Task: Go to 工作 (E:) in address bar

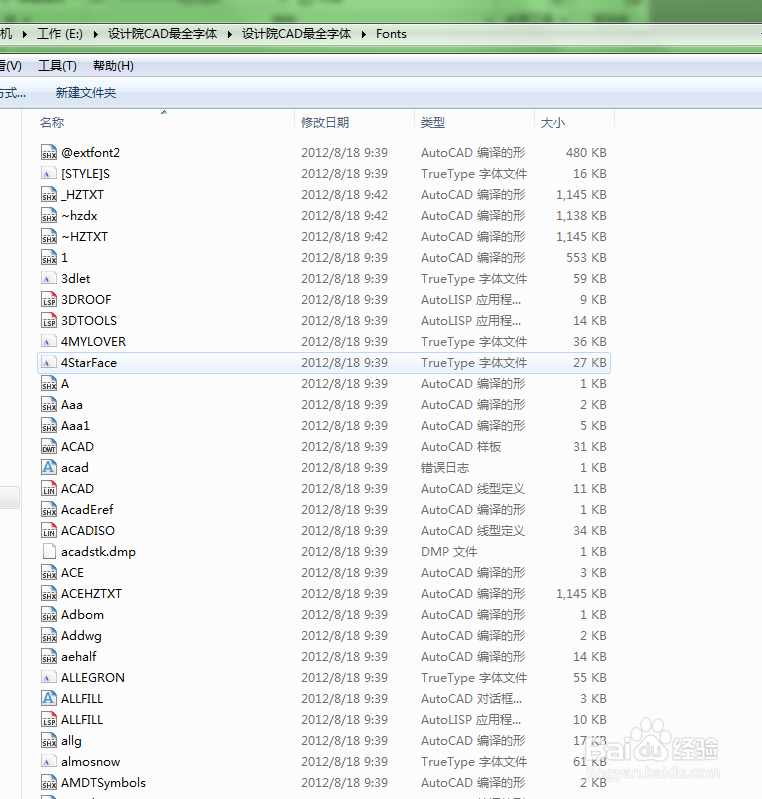Action: 60,34
